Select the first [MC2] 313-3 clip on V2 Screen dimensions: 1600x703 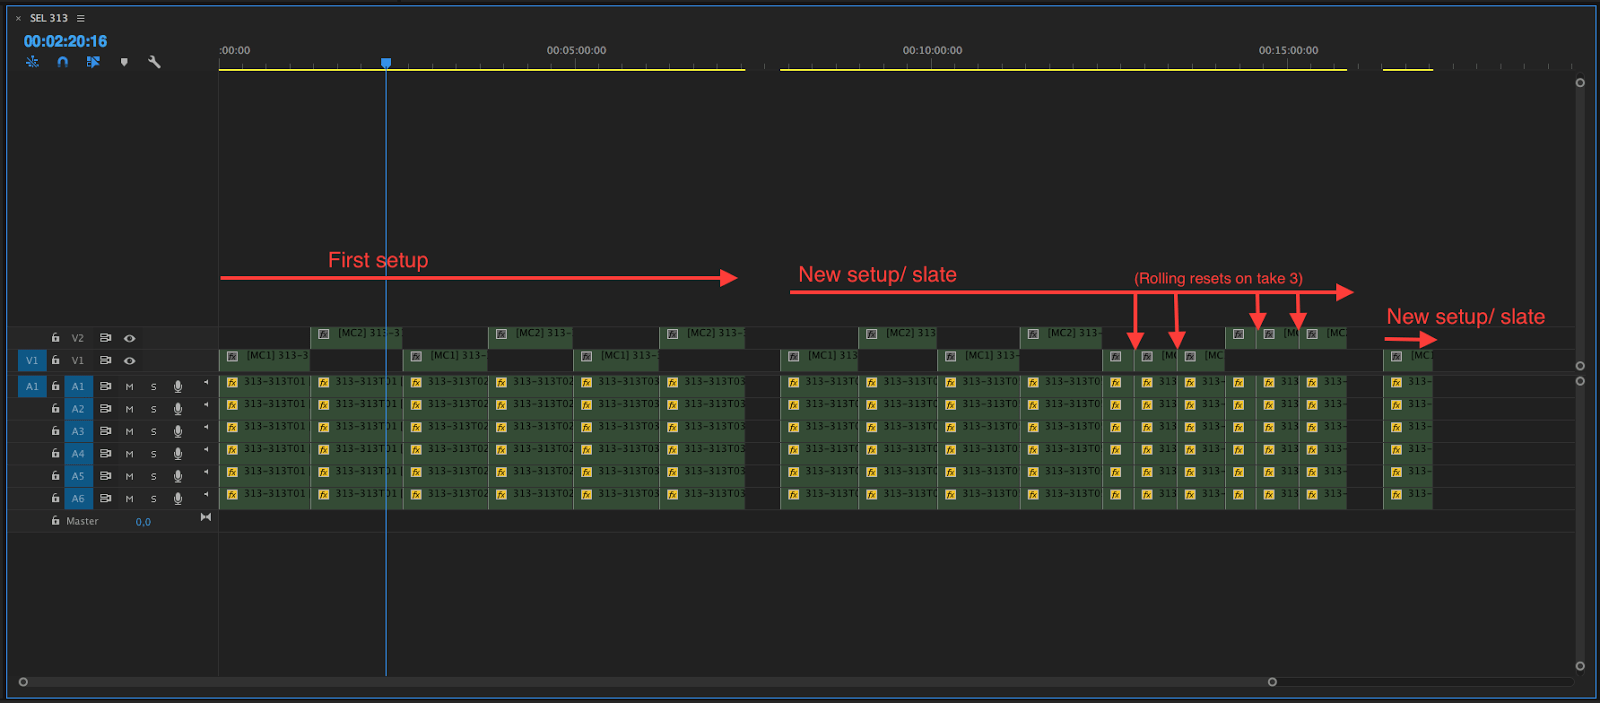coord(357,338)
